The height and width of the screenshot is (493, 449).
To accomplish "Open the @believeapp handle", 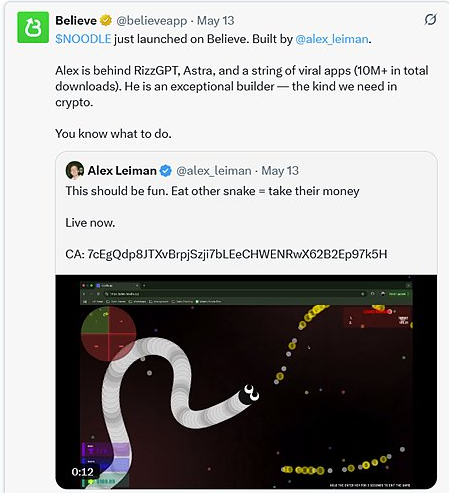I will click(152, 21).
